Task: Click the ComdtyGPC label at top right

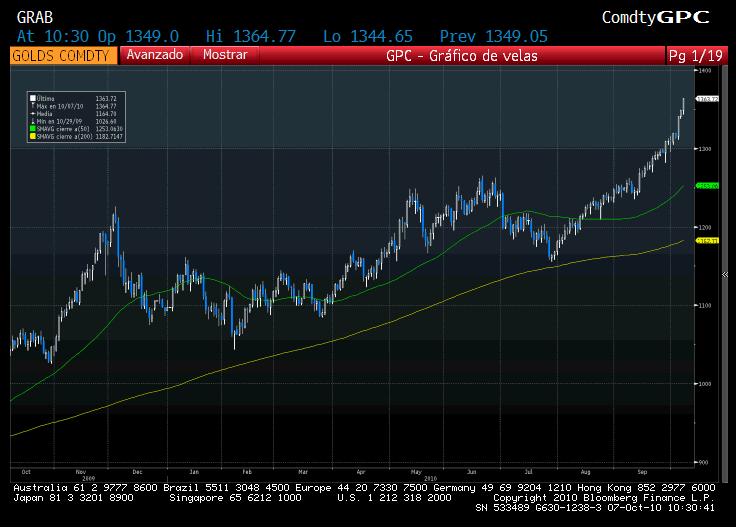Action: click(656, 17)
